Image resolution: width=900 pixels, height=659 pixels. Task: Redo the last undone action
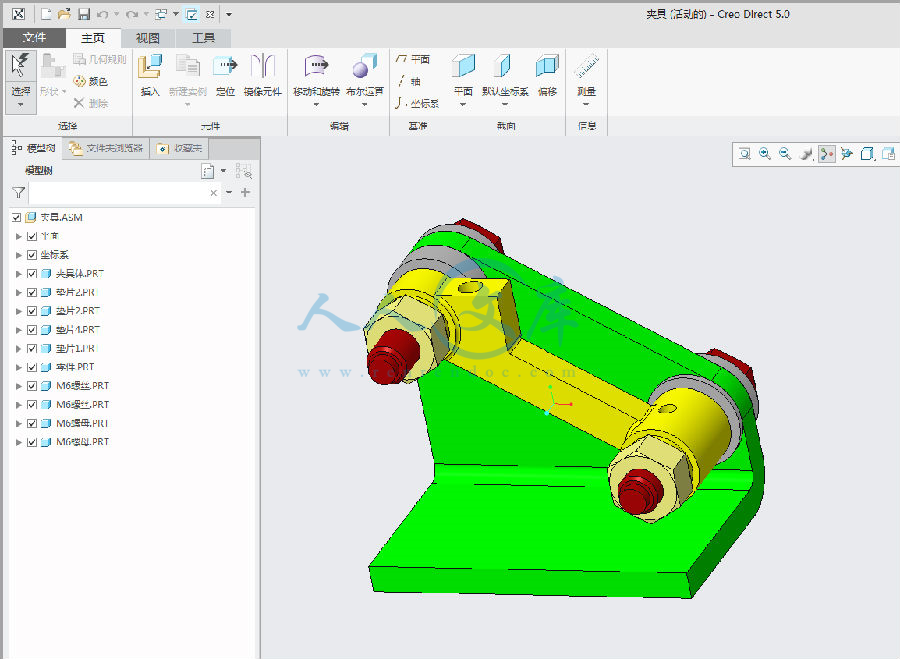131,14
